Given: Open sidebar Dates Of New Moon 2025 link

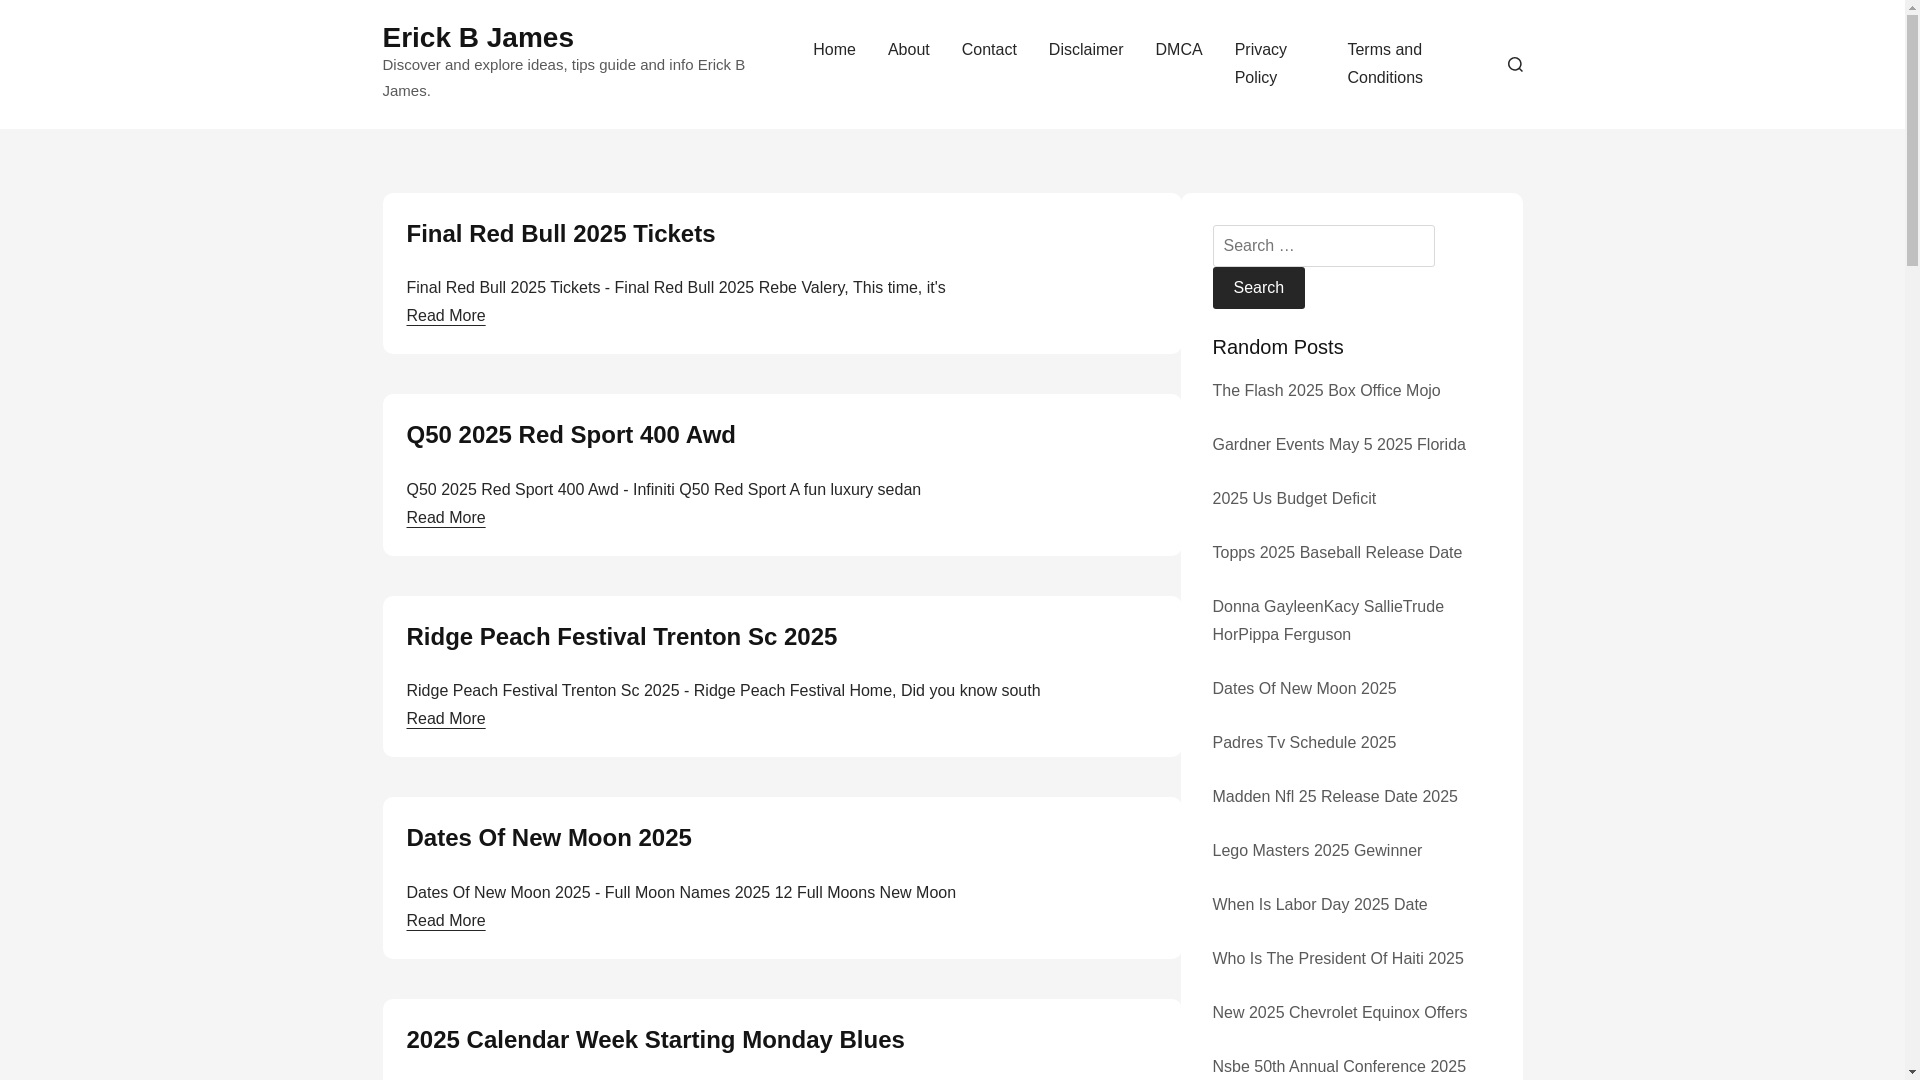Looking at the screenshot, I should pyautogui.click(x=1303, y=689).
